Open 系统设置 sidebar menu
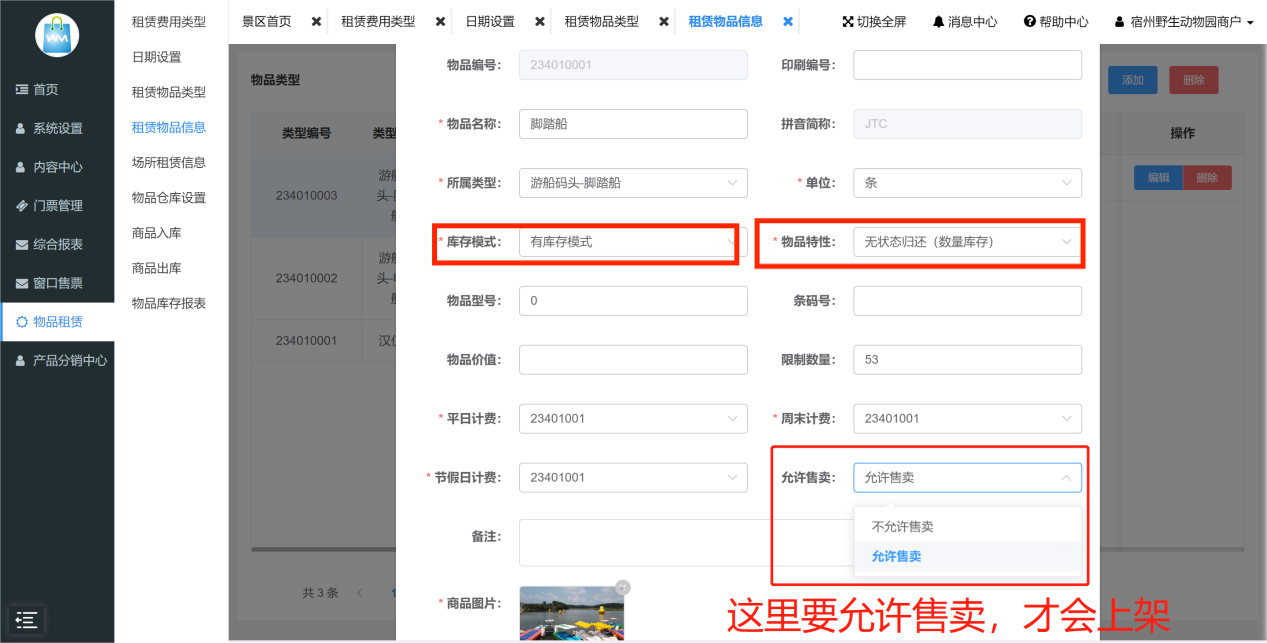Image resolution: width=1267 pixels, height=643 pixels. [x=57, y=128]
